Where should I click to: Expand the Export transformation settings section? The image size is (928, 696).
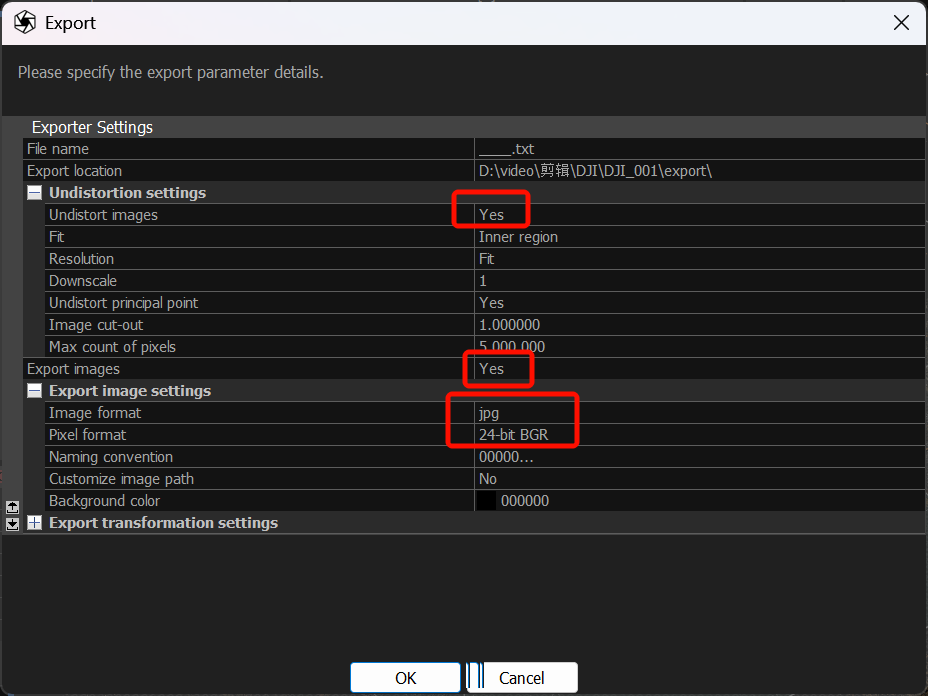[35, 523]
